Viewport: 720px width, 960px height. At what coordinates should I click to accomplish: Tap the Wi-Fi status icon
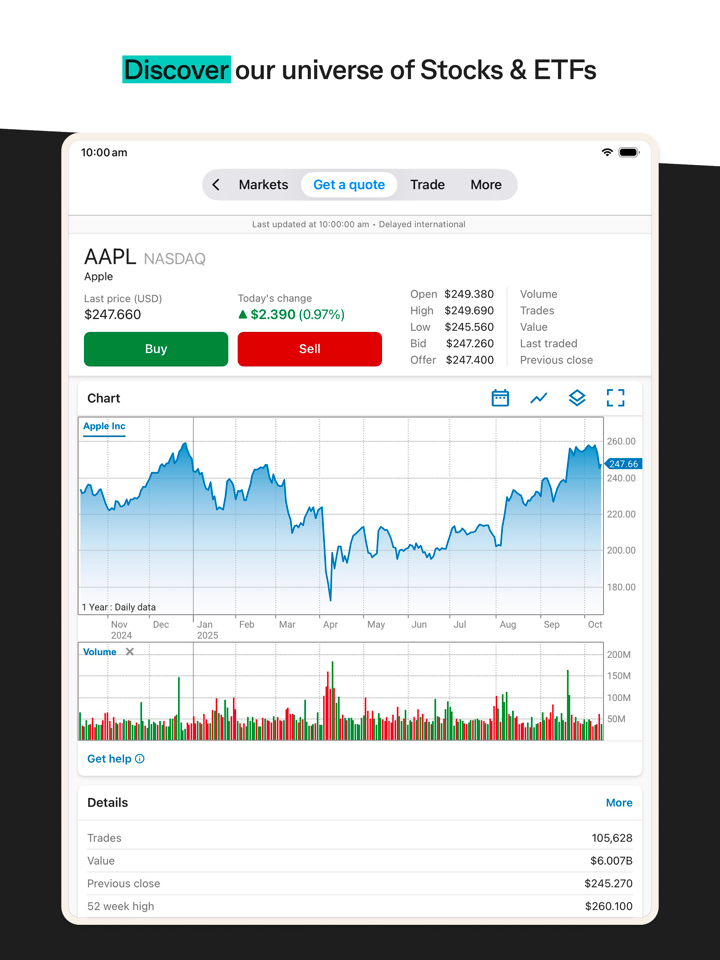pyautogui.click(x=607, y=152)
